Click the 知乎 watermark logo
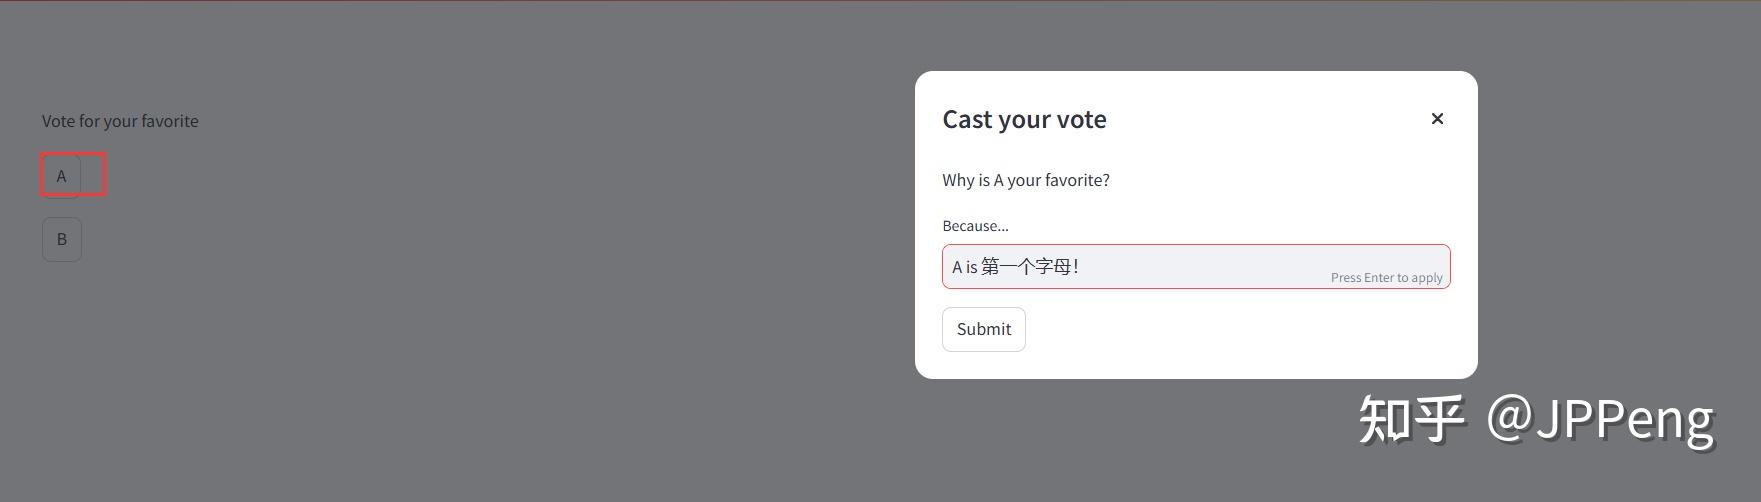This screenshot has width=1761, height=502. coord(1411,419)
